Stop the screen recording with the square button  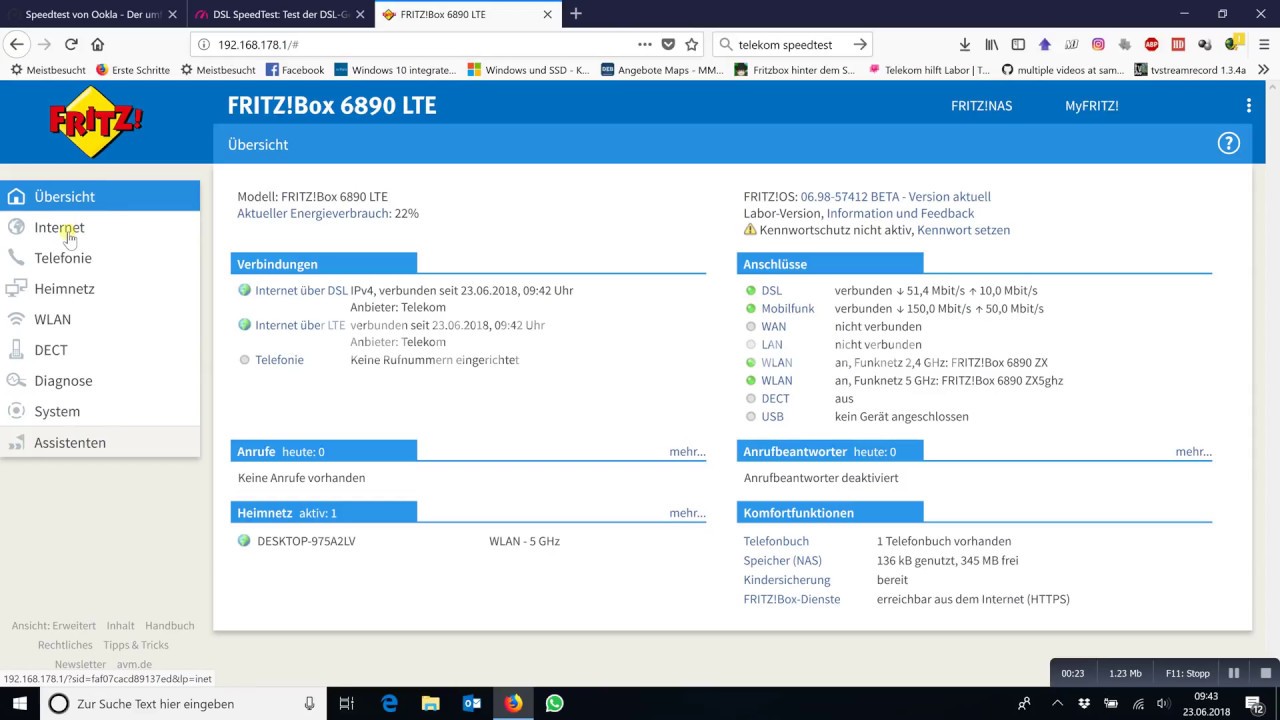click(1265, 673)
